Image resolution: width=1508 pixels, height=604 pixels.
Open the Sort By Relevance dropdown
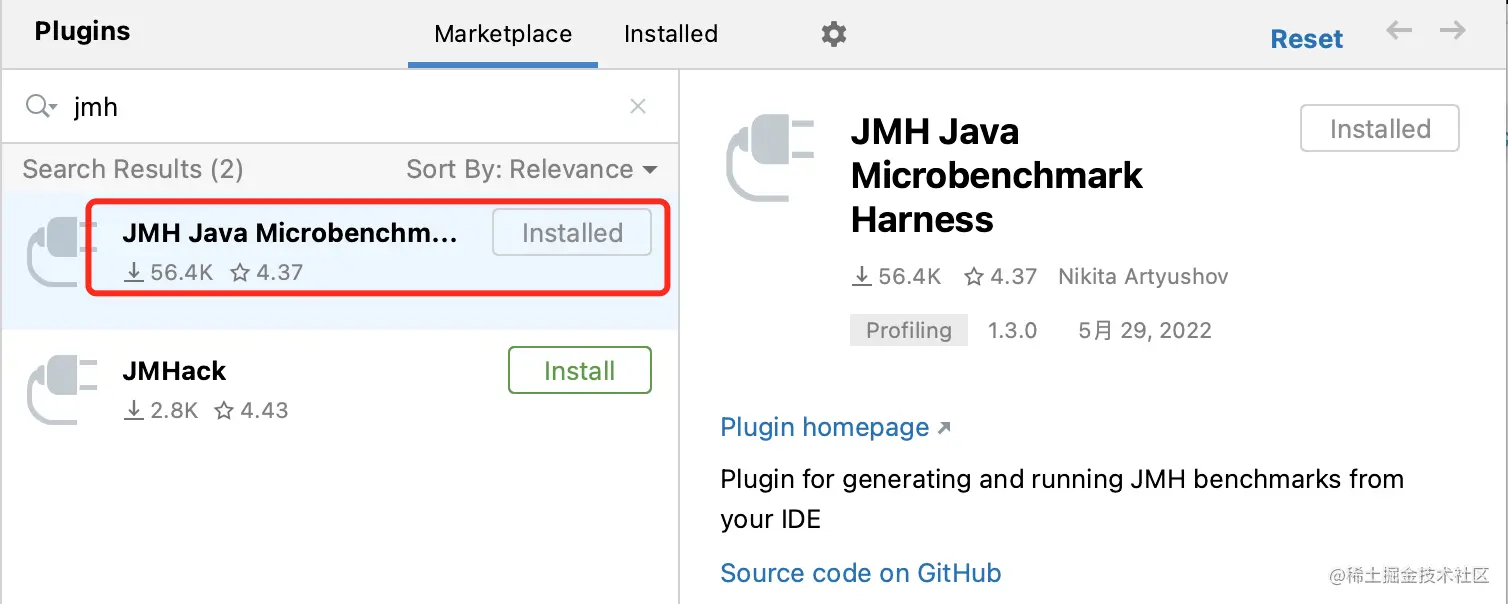(x=531, y=170)
